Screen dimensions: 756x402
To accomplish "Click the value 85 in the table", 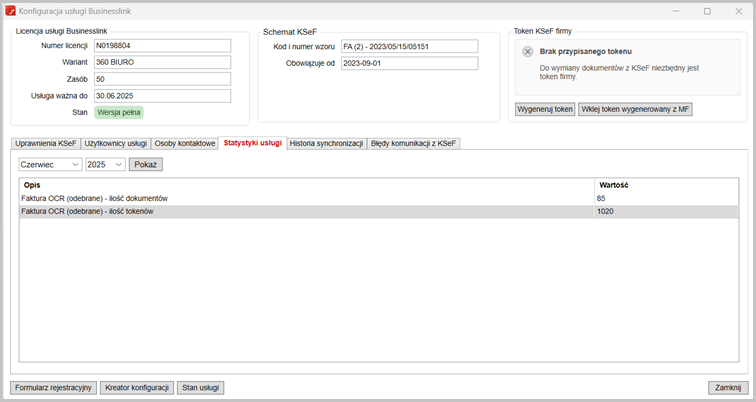I will 601,199.
